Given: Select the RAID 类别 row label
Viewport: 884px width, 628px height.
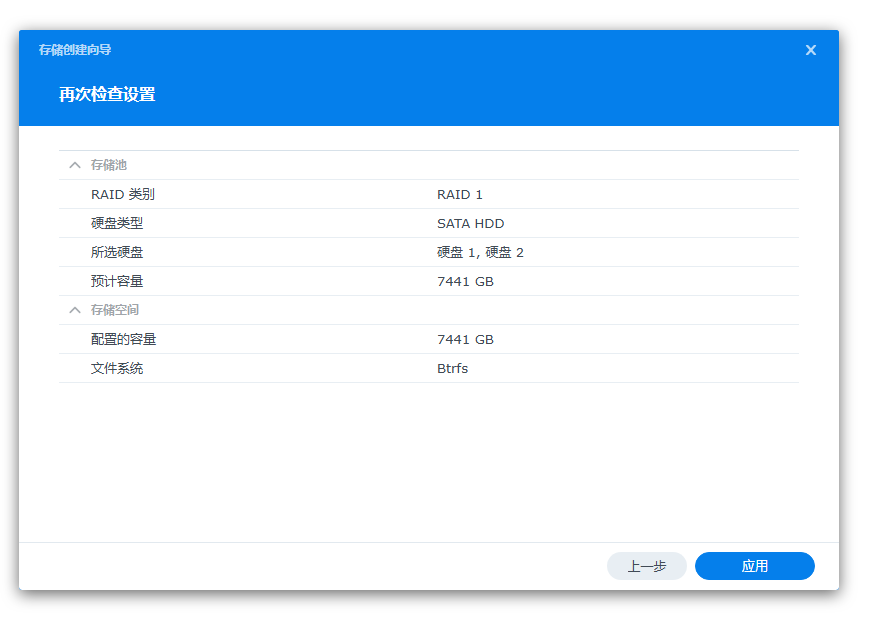Looking at the screenshot, I should [x=122, y=195].
